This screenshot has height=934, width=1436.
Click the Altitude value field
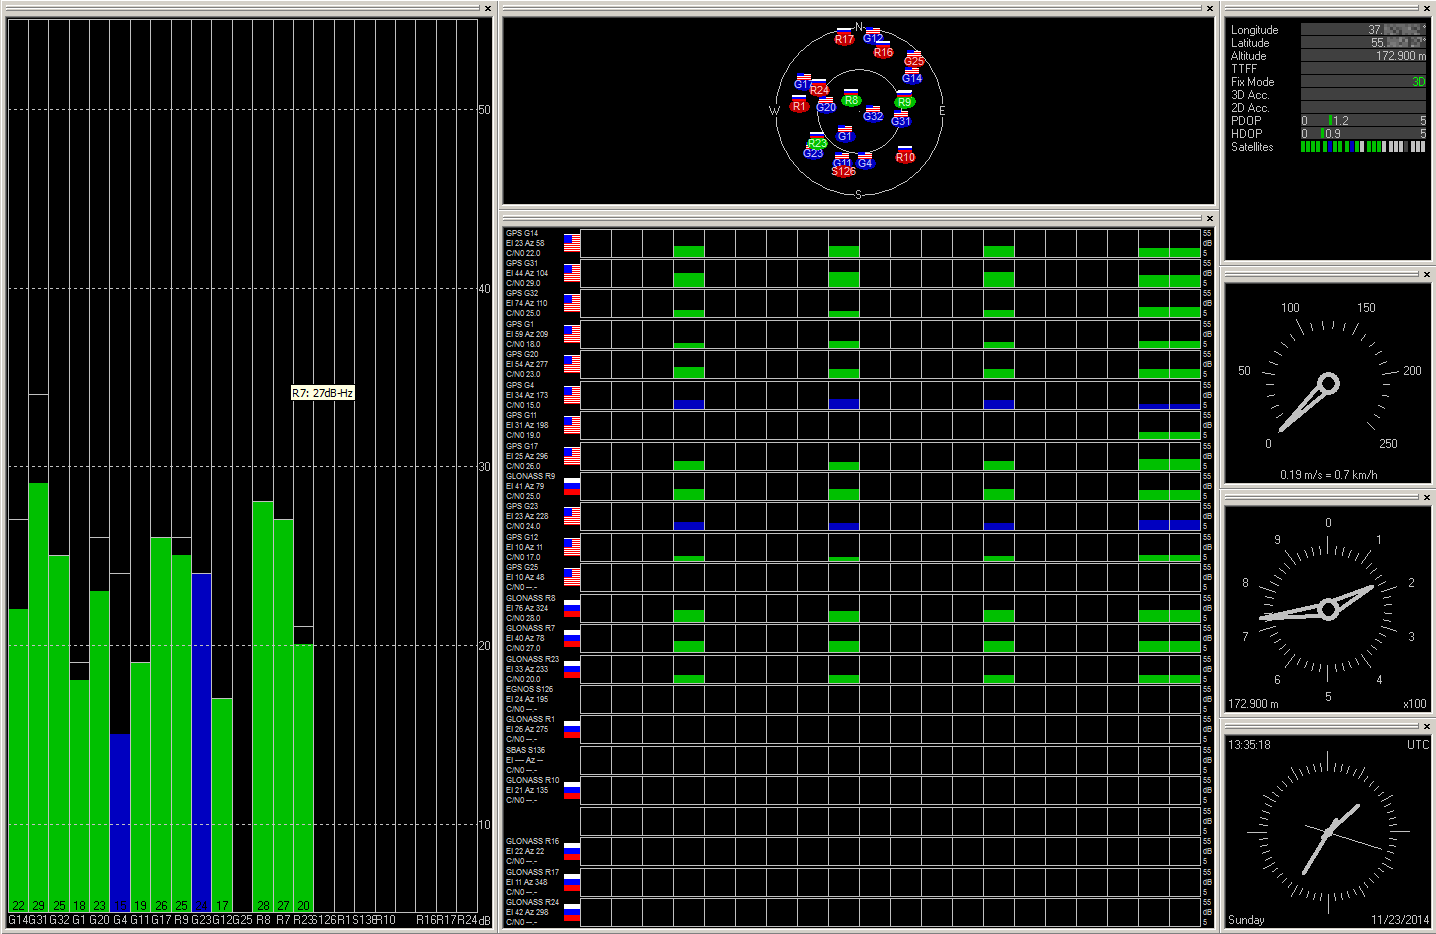click(1363, 56)
